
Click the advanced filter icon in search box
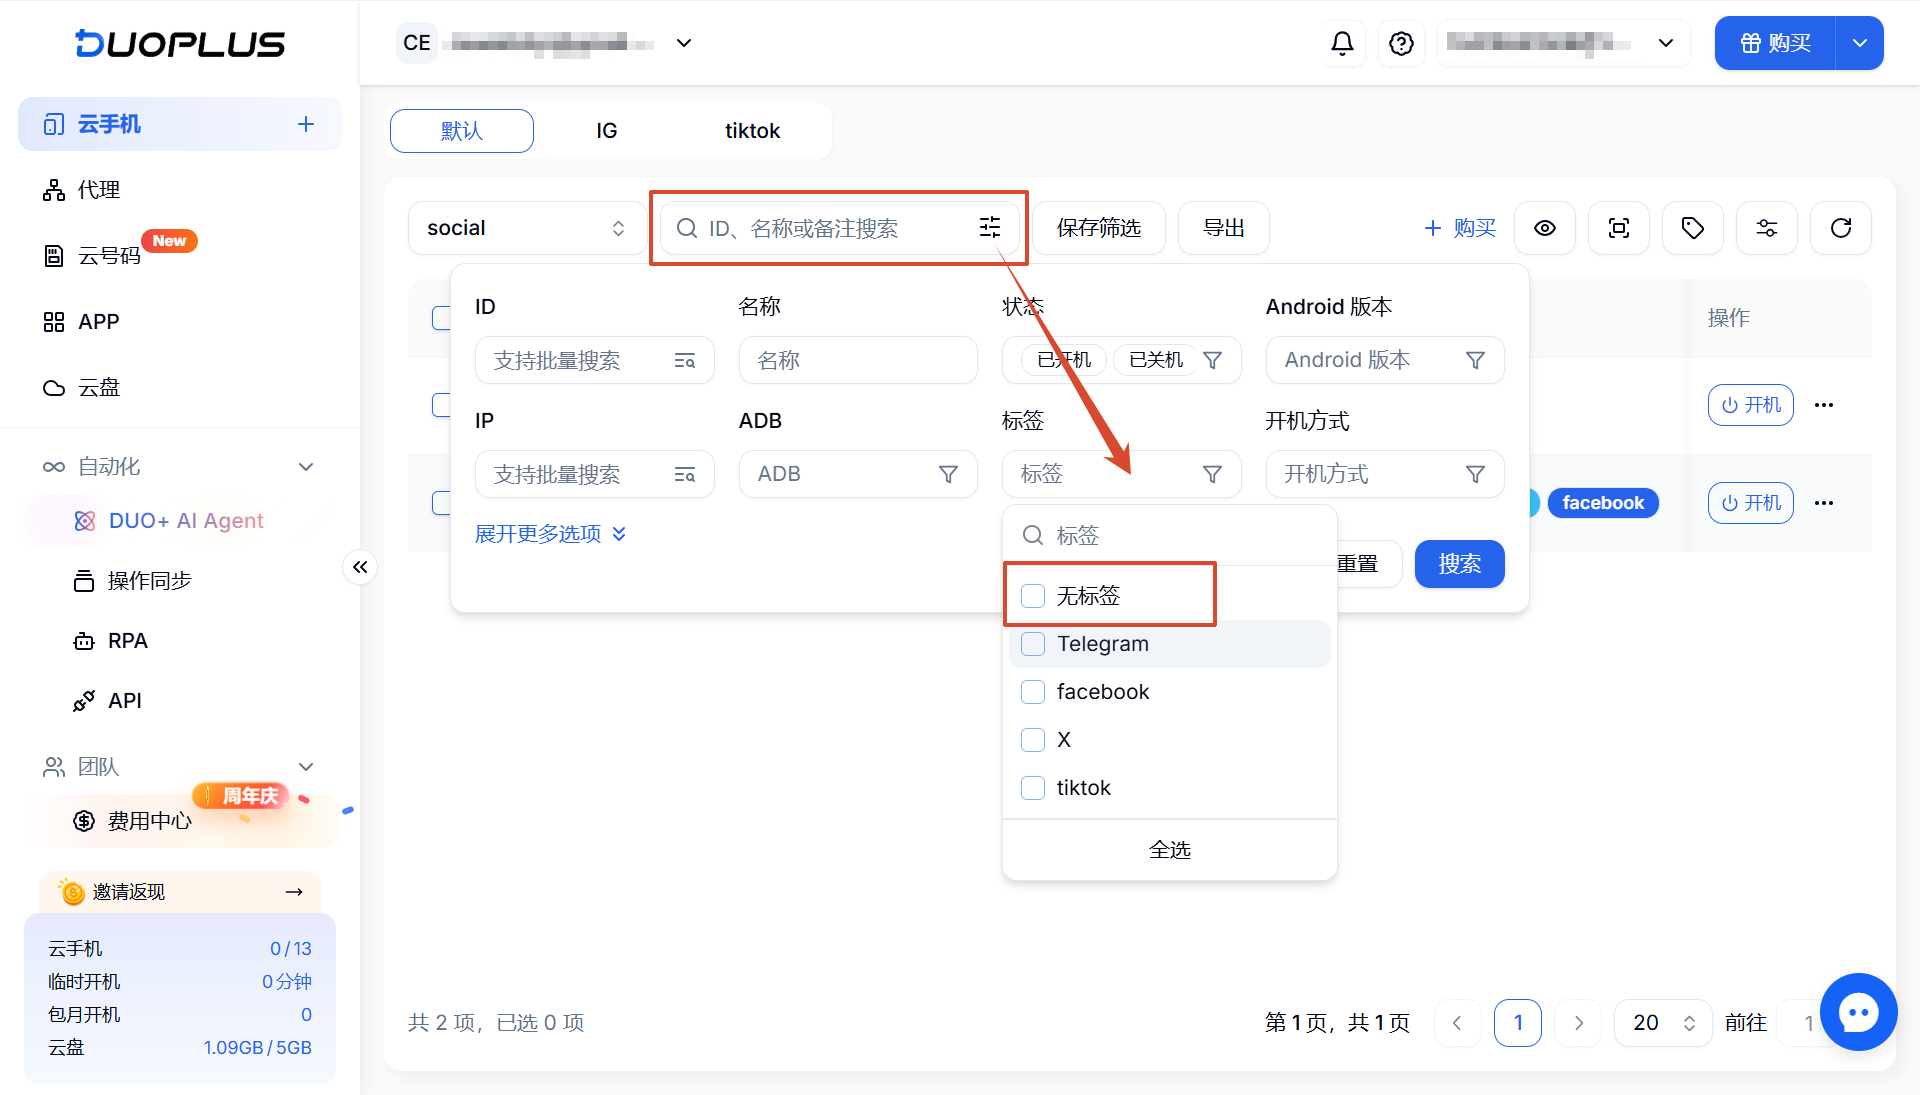coord(990,228)
